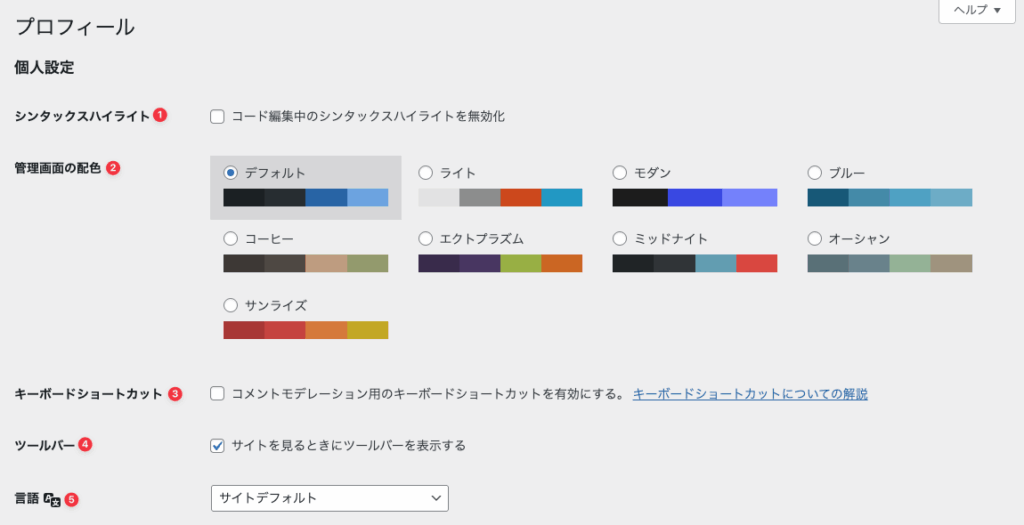1024x525 pixels.
Task: Uncheck the ツールバーを表示する checkbox
Action: tap(217, 445)
